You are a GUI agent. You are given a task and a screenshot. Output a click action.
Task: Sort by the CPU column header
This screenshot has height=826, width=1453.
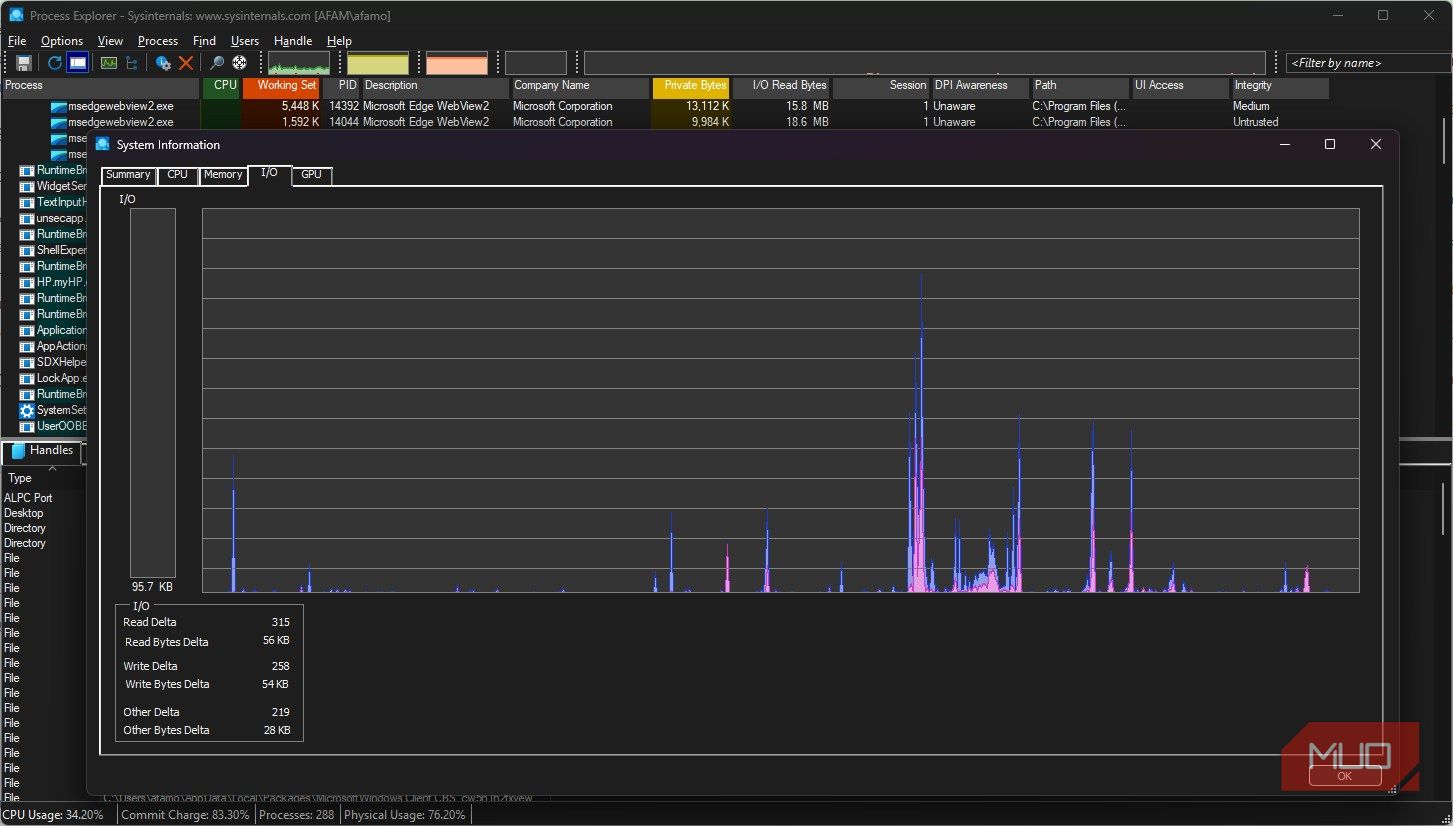pos(221,86)
